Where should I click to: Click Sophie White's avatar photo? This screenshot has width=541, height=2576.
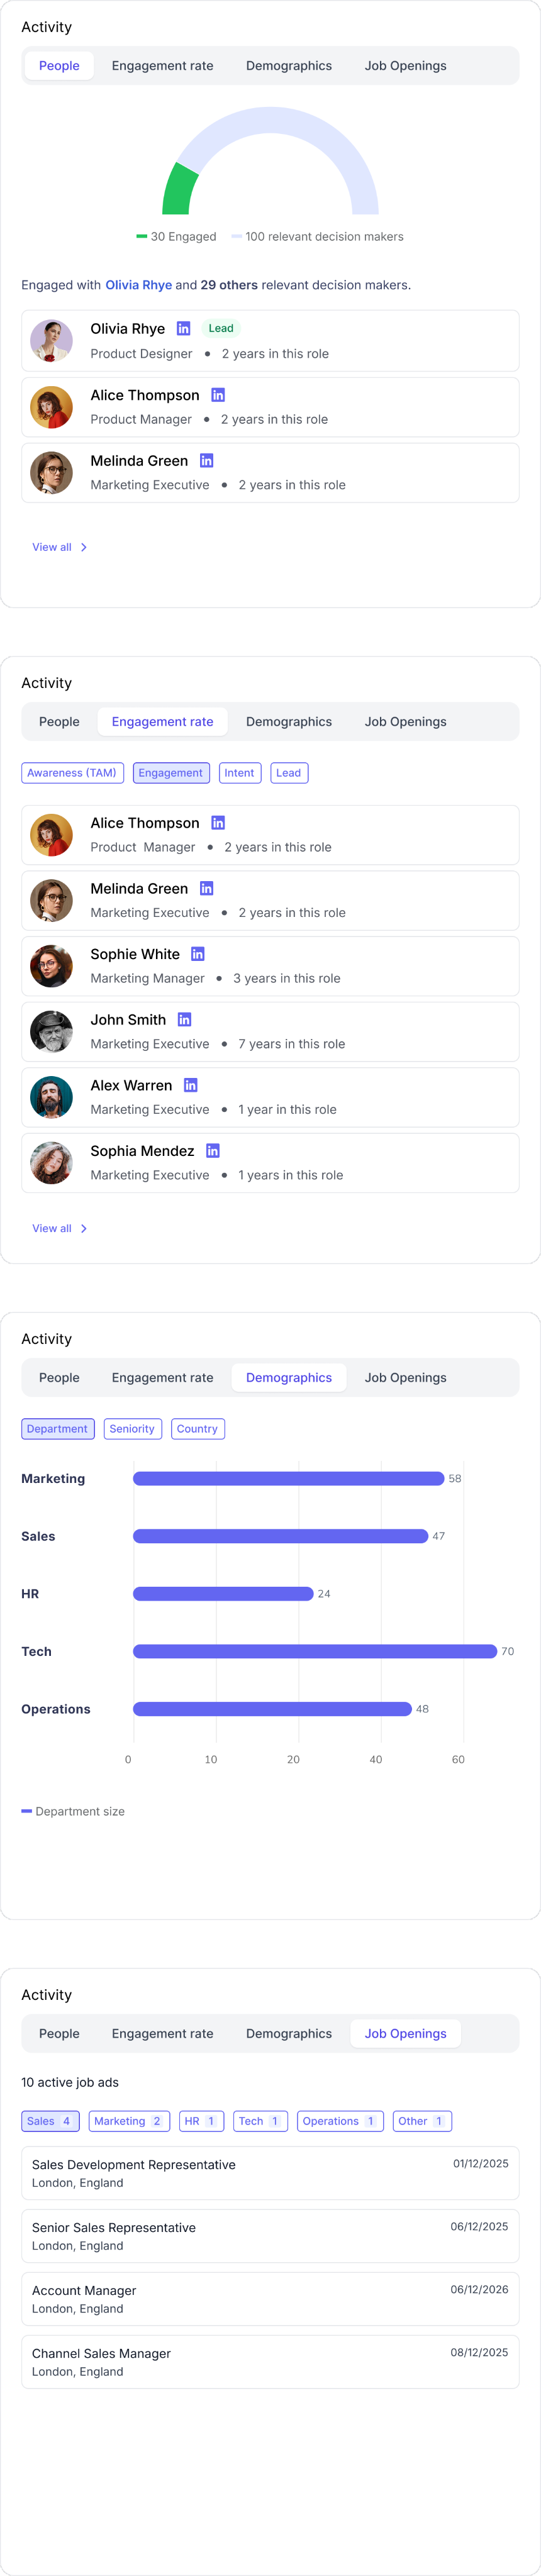point(51,966)
